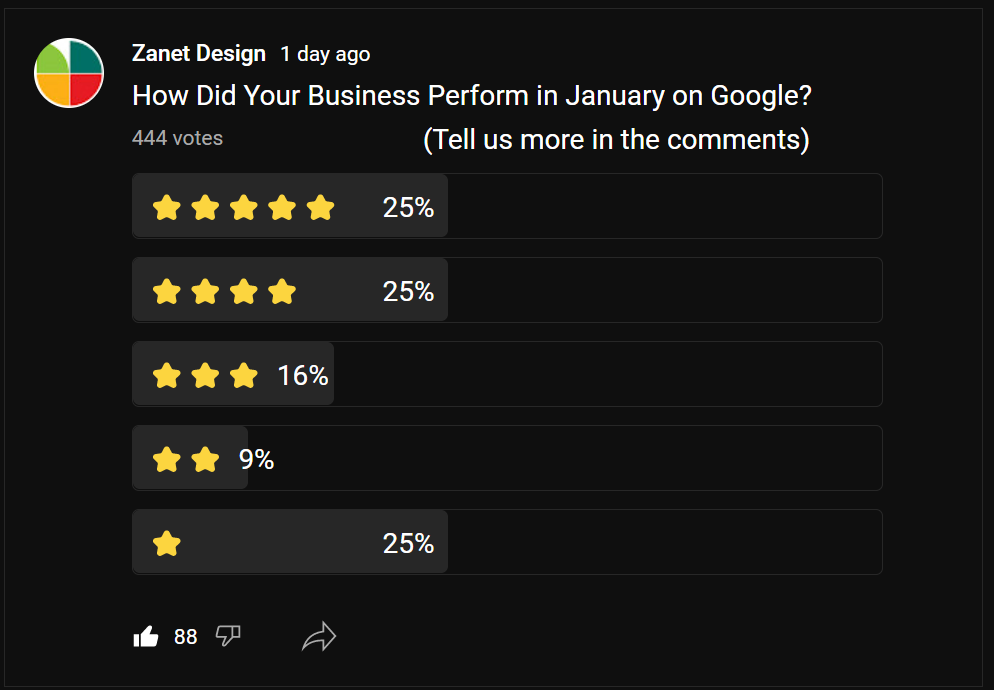Screen dimensions: 994x690
Task: Click the share arrow icon
Action: 318,634
